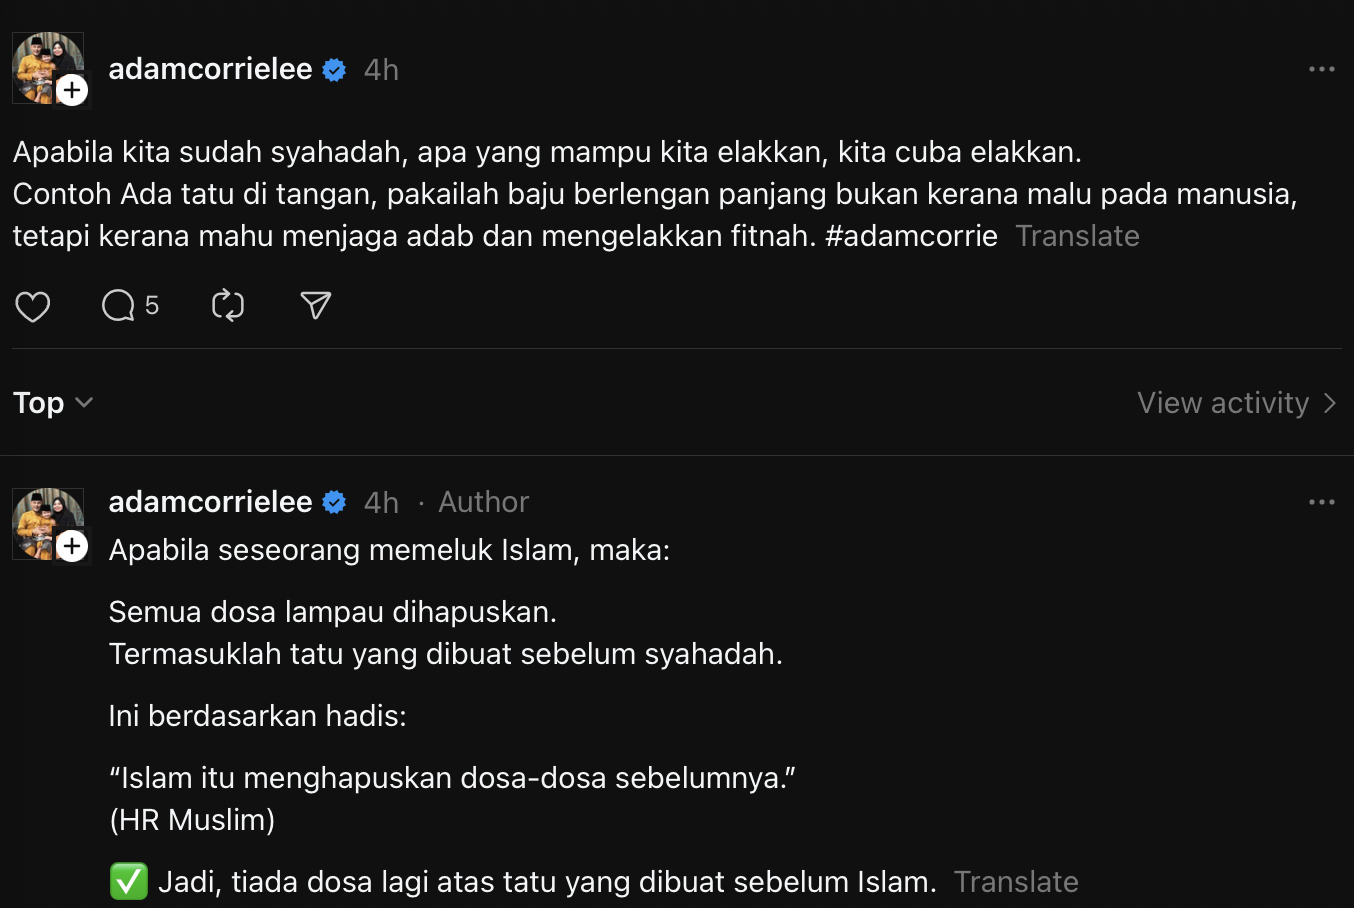Open more options on the main post

tap(1322, 69)
